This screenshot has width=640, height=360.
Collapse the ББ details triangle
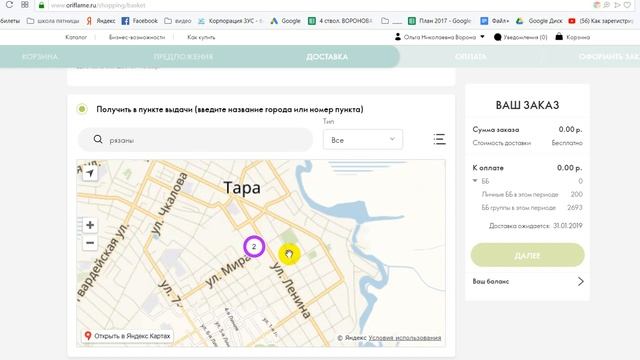click(475, 180)
